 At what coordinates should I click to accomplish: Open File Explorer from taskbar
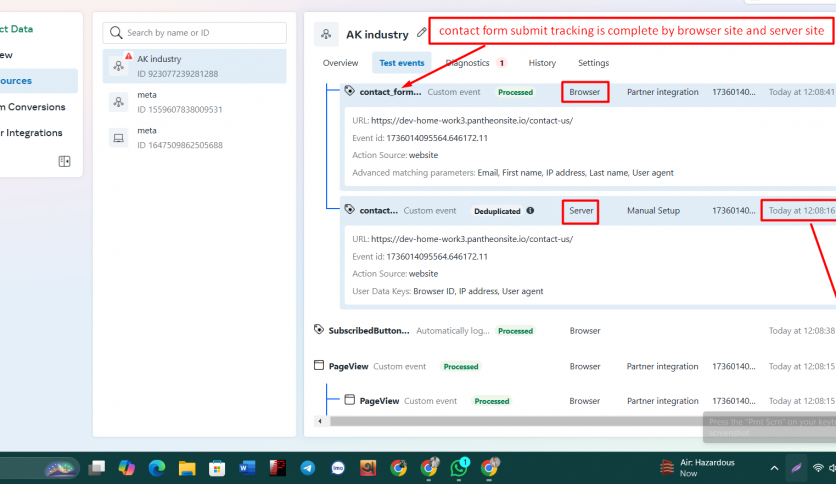pyautogui.click(x=187, y=468)
